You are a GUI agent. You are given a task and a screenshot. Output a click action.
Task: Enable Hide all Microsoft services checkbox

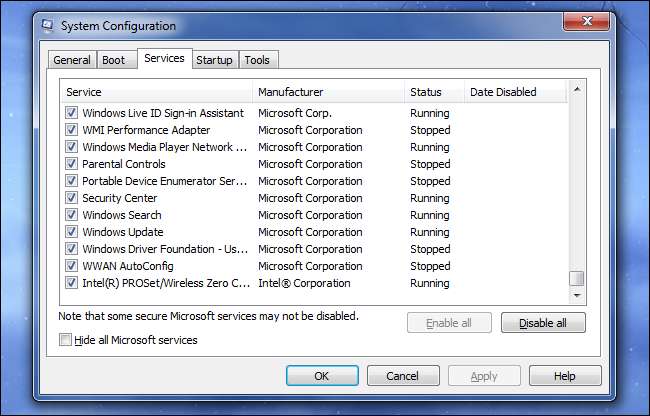[66, 340]
